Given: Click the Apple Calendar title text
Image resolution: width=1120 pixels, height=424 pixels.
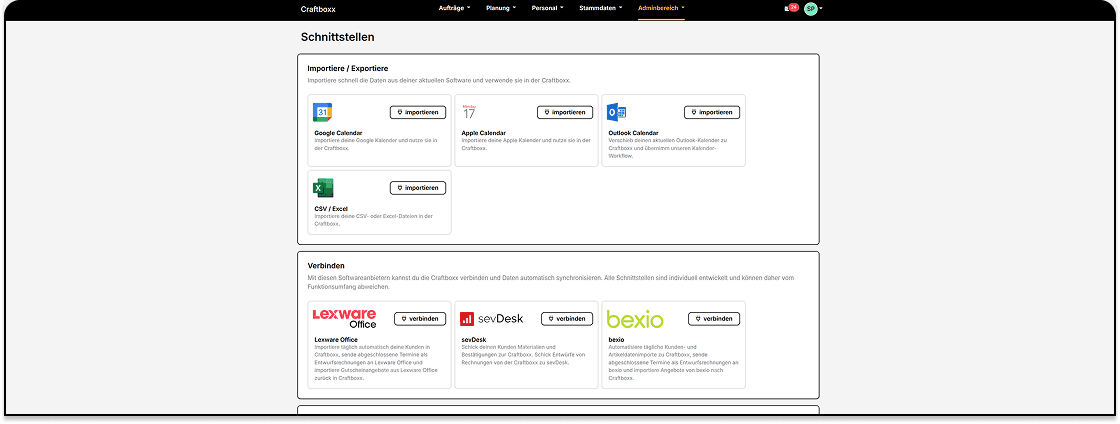Looking at the screenshot, I should click(x=484, y=133).
